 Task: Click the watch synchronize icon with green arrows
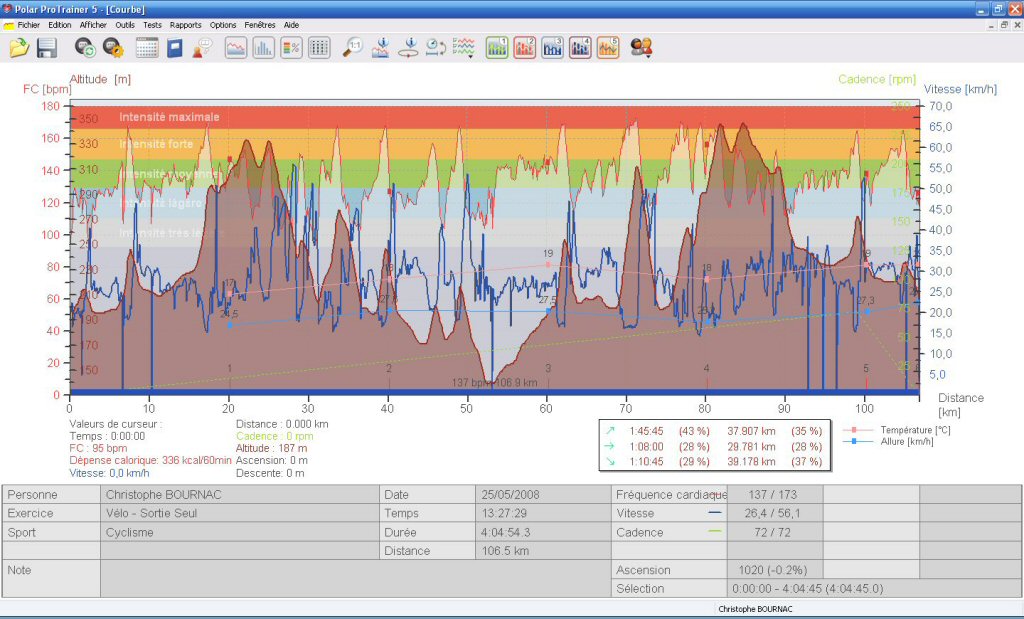click(x=85, y=48)
